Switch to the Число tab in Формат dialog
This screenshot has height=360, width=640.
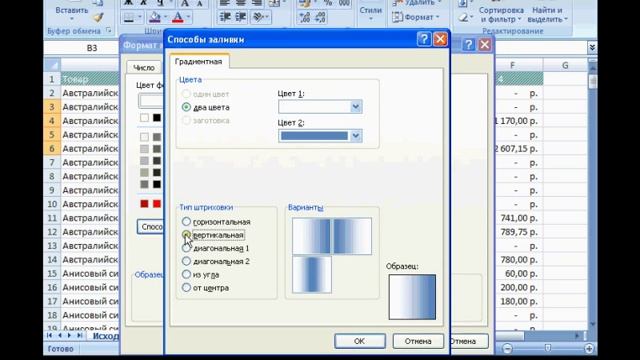[144, 67]
